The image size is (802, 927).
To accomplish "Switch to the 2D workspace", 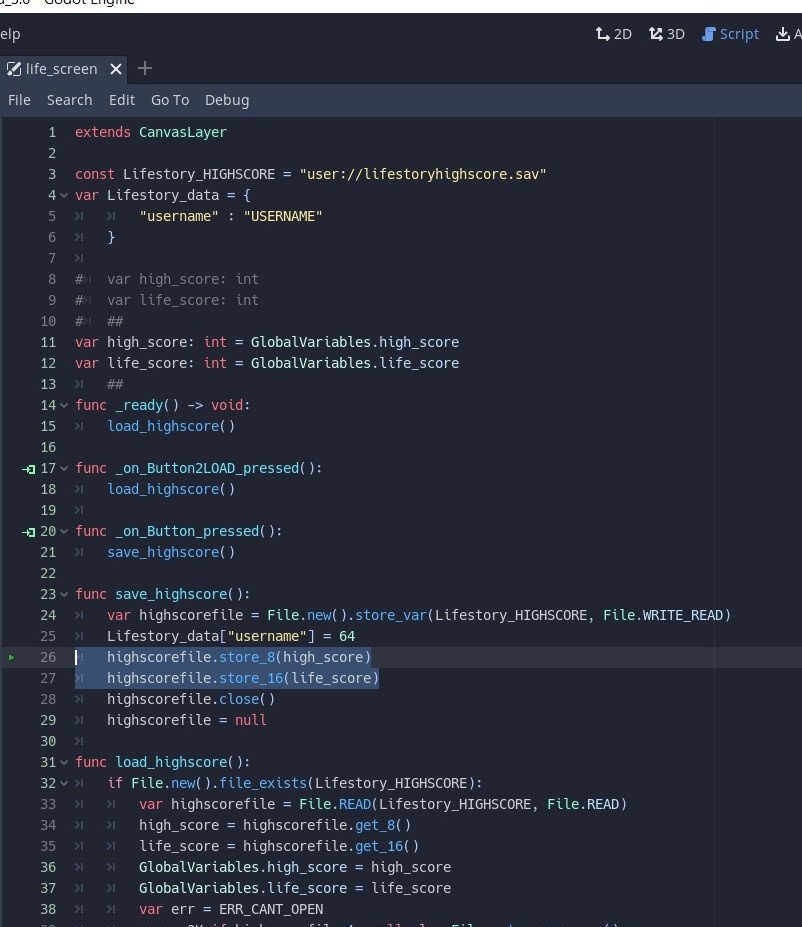I will [x=614, y=34].
